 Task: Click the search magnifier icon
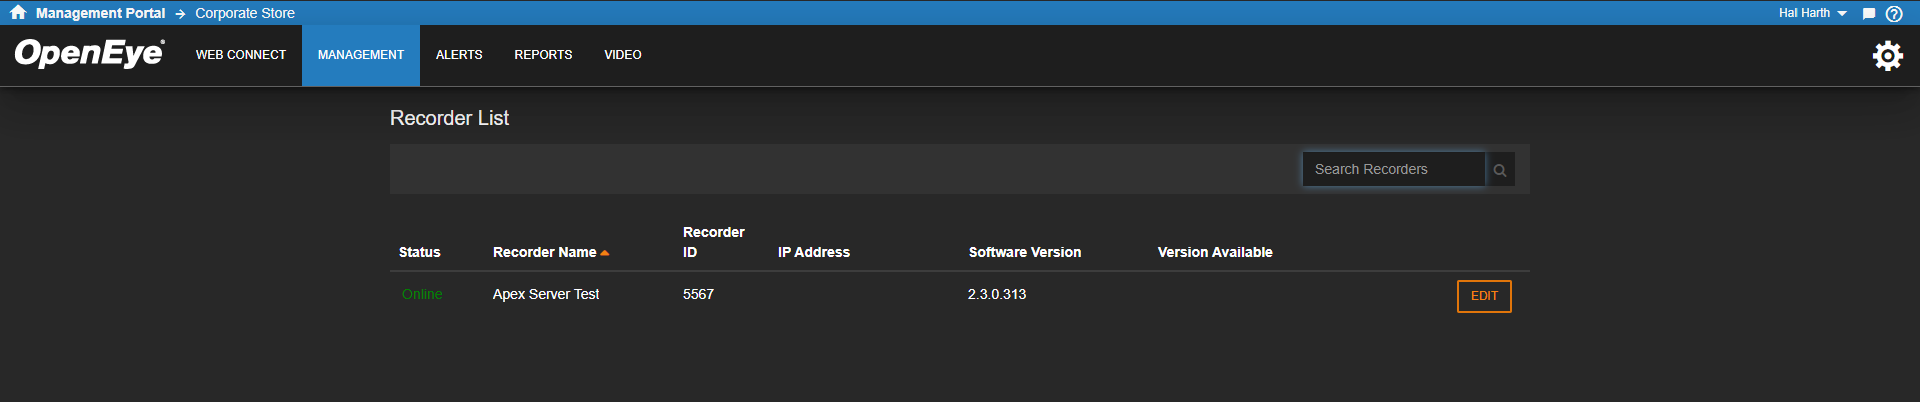(x=1500, y=170)
